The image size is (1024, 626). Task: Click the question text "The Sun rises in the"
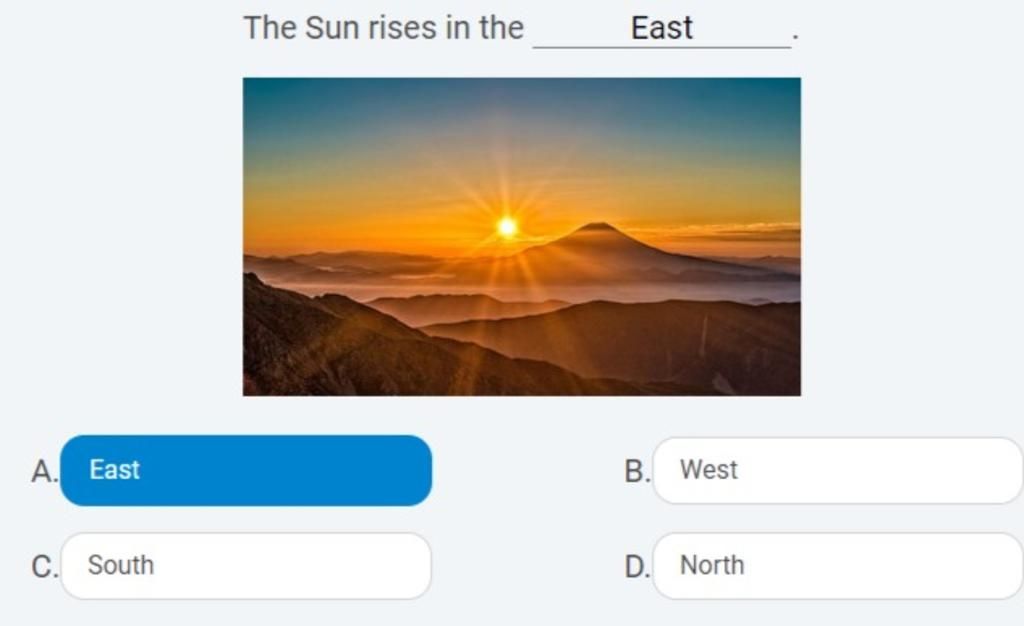click(383, 28)
